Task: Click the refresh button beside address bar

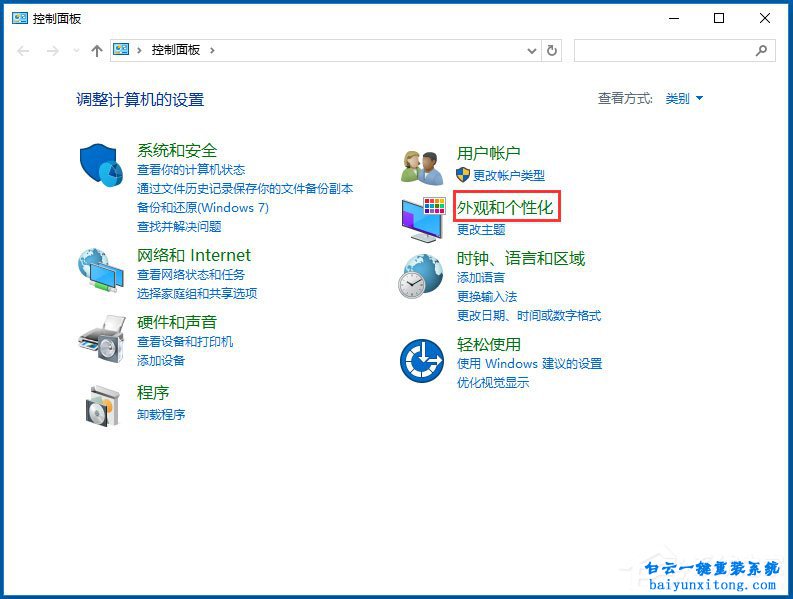Action: [552, 51]
